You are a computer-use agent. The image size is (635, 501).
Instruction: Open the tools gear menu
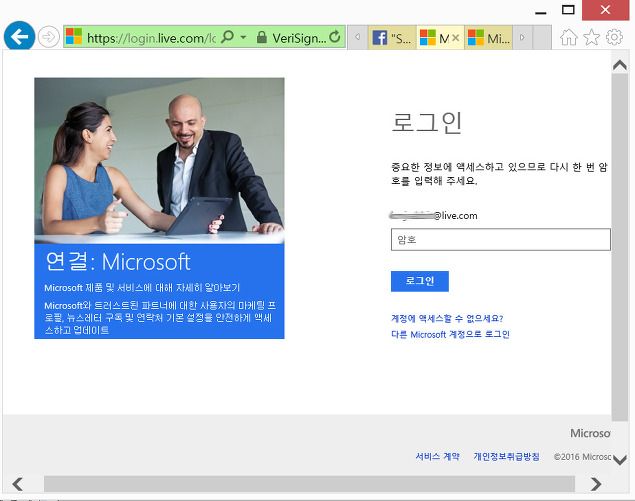click(614, 37)
